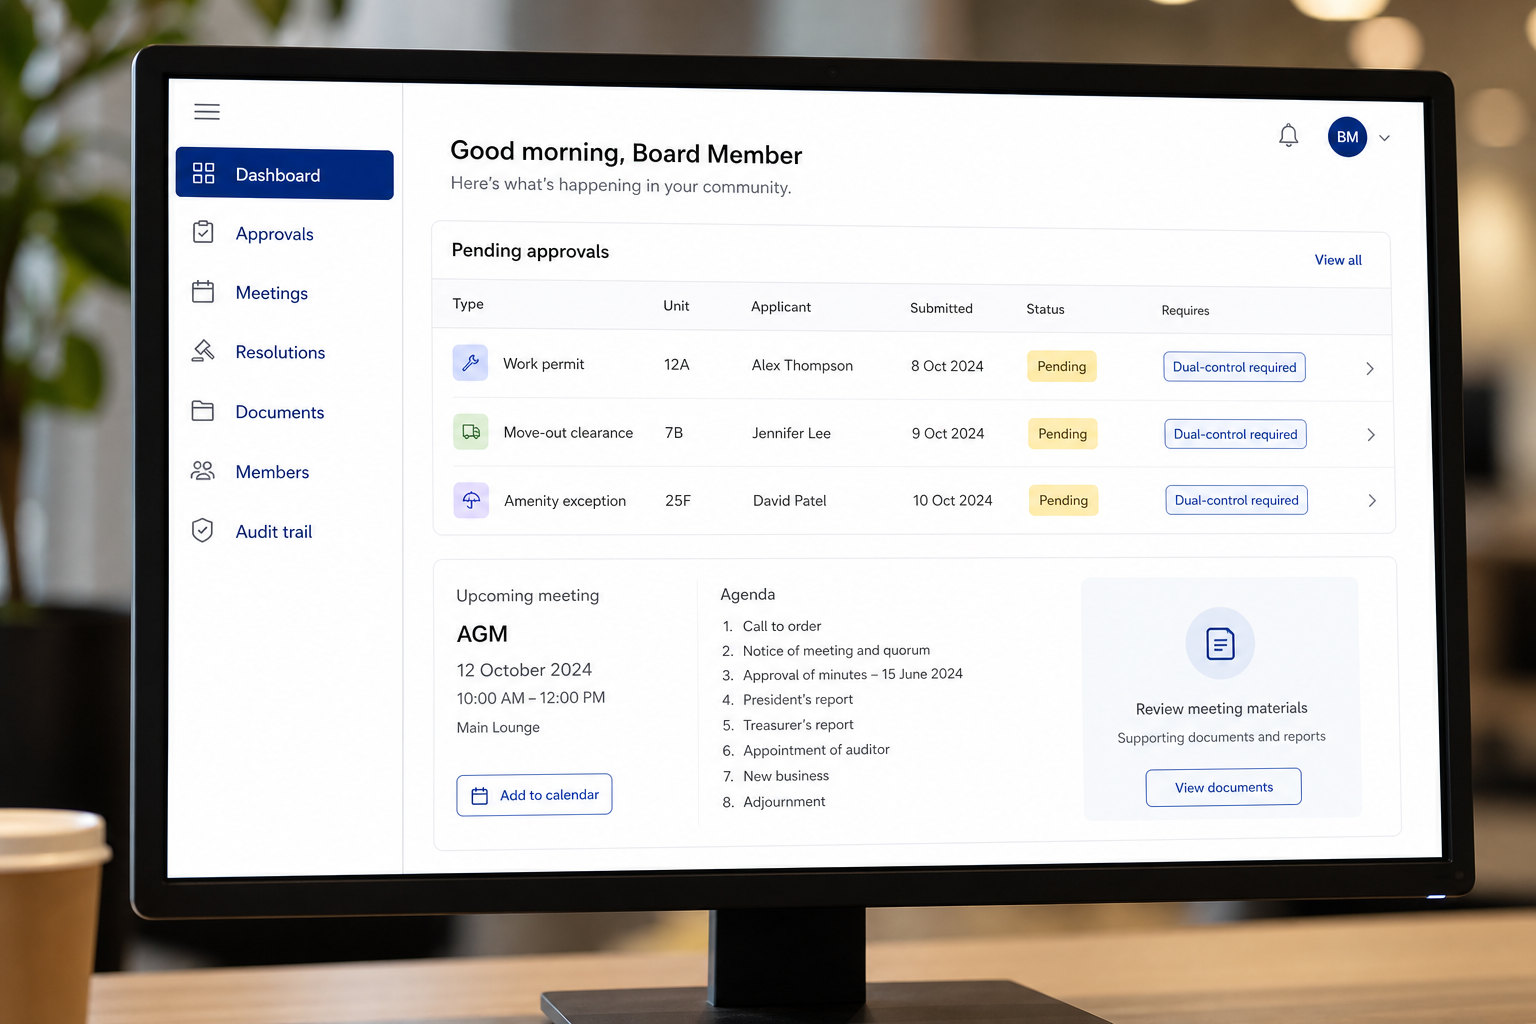Open Audit trail in sidebar
Viewport: 1536px width, 1024px height.
tap(274, 532)
